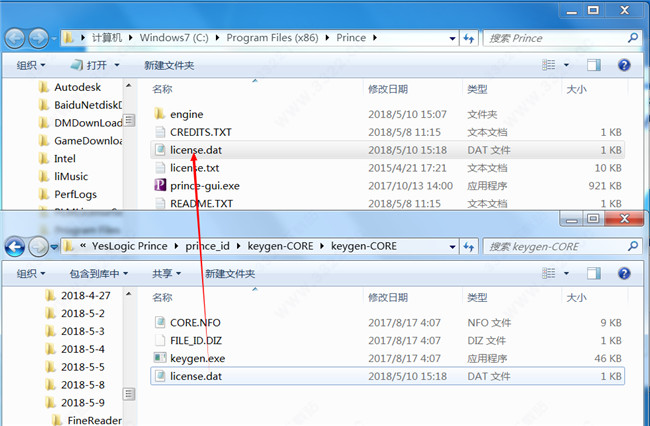The height and width of the screenshot is (426, 650).
Task: Select the DMDownLoad folder in the tree
Action: click(x=88, y=123)
